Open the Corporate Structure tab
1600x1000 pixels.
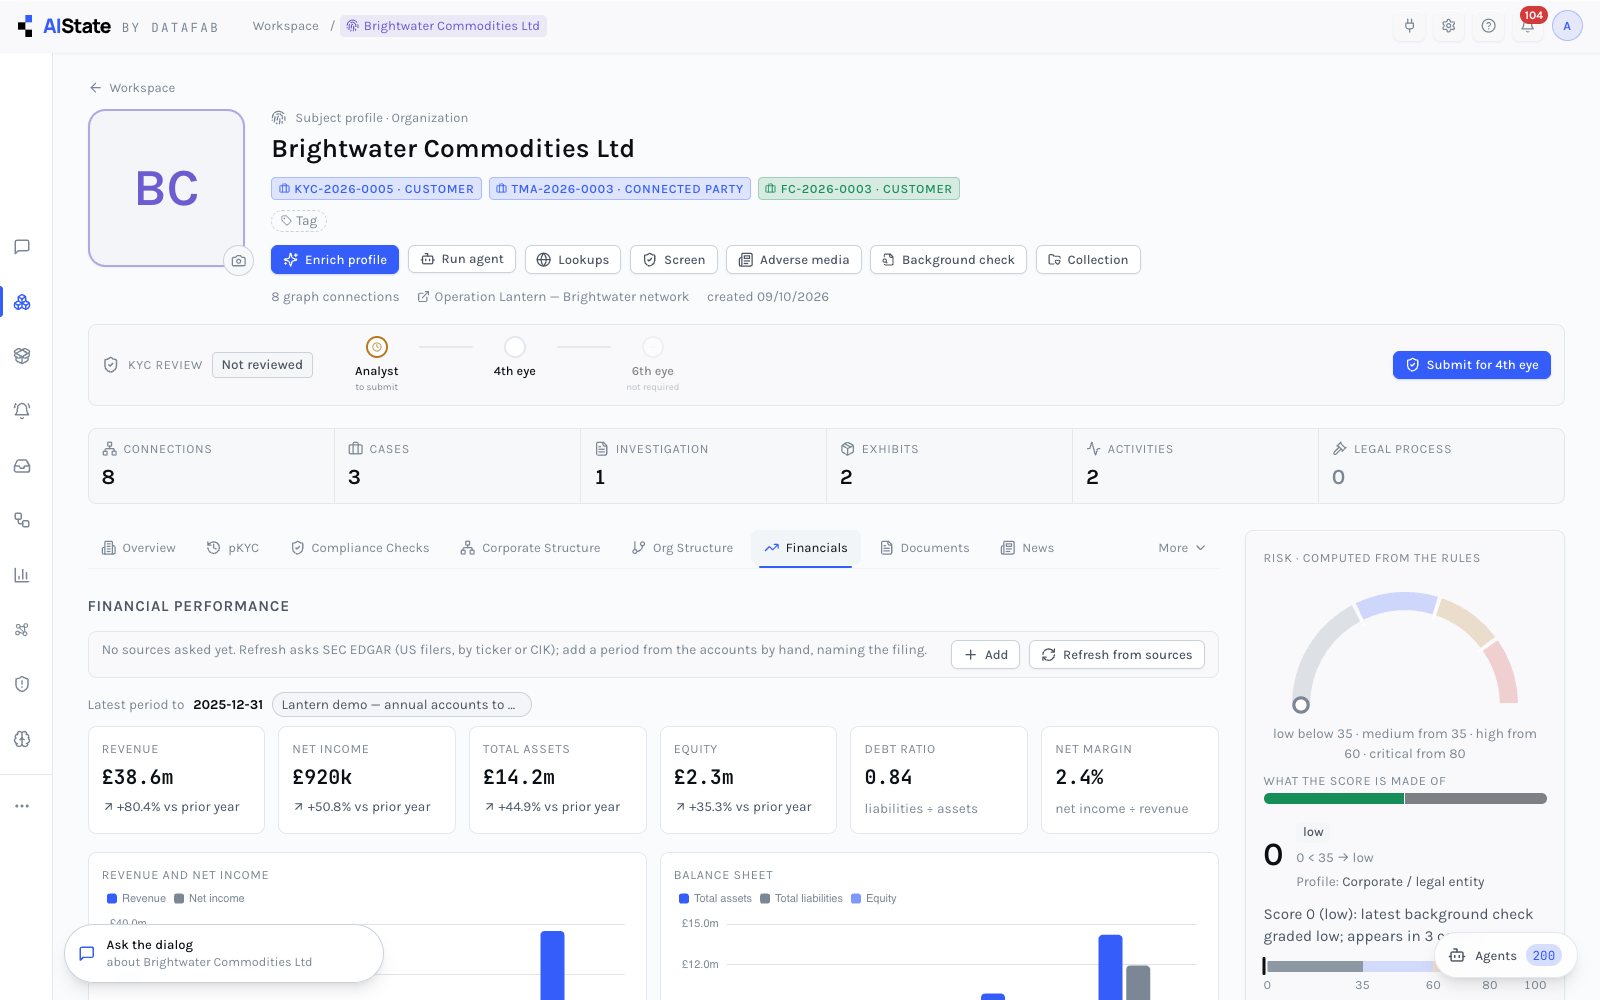[531, 548]
